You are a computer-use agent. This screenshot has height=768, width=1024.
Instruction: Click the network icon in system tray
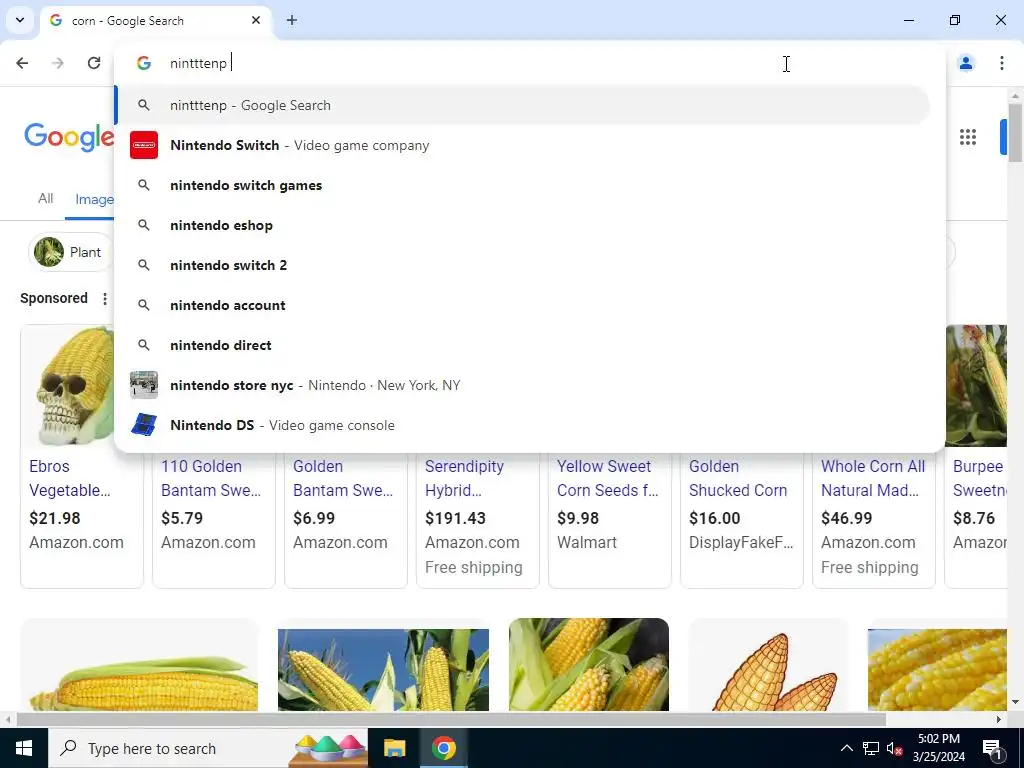tap(871, 748)
